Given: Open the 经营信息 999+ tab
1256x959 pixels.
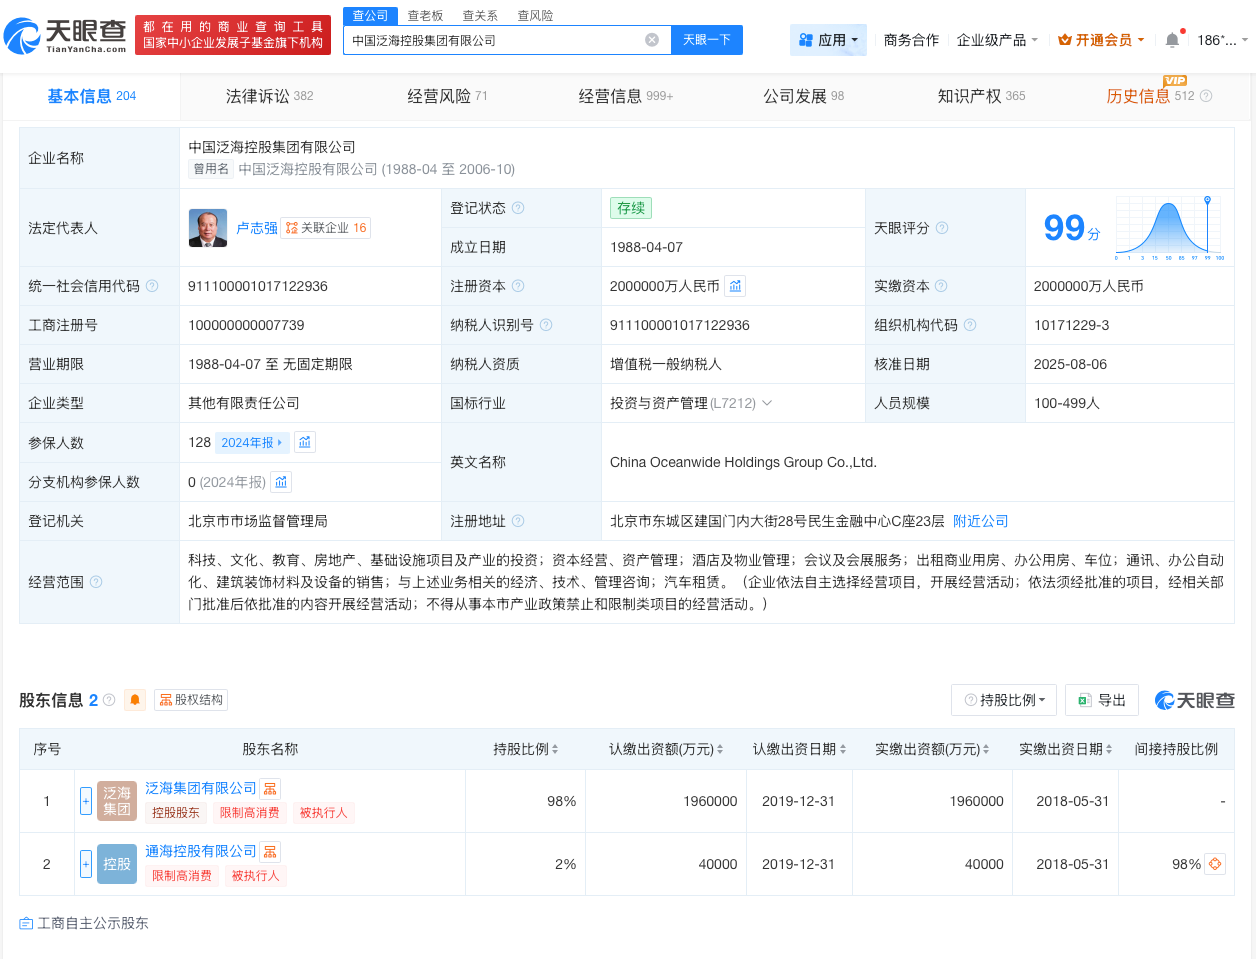Looking at the screenshot, I should click(x=626, y=96).
